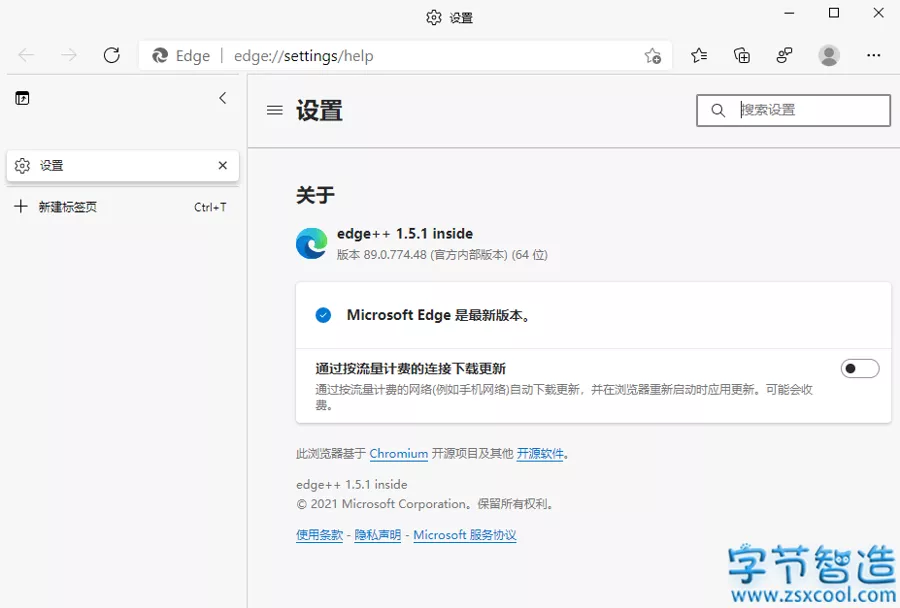Reload the page with refresh icon
The height and width of the screenshot is (608, 900).
tap(111, 55)
